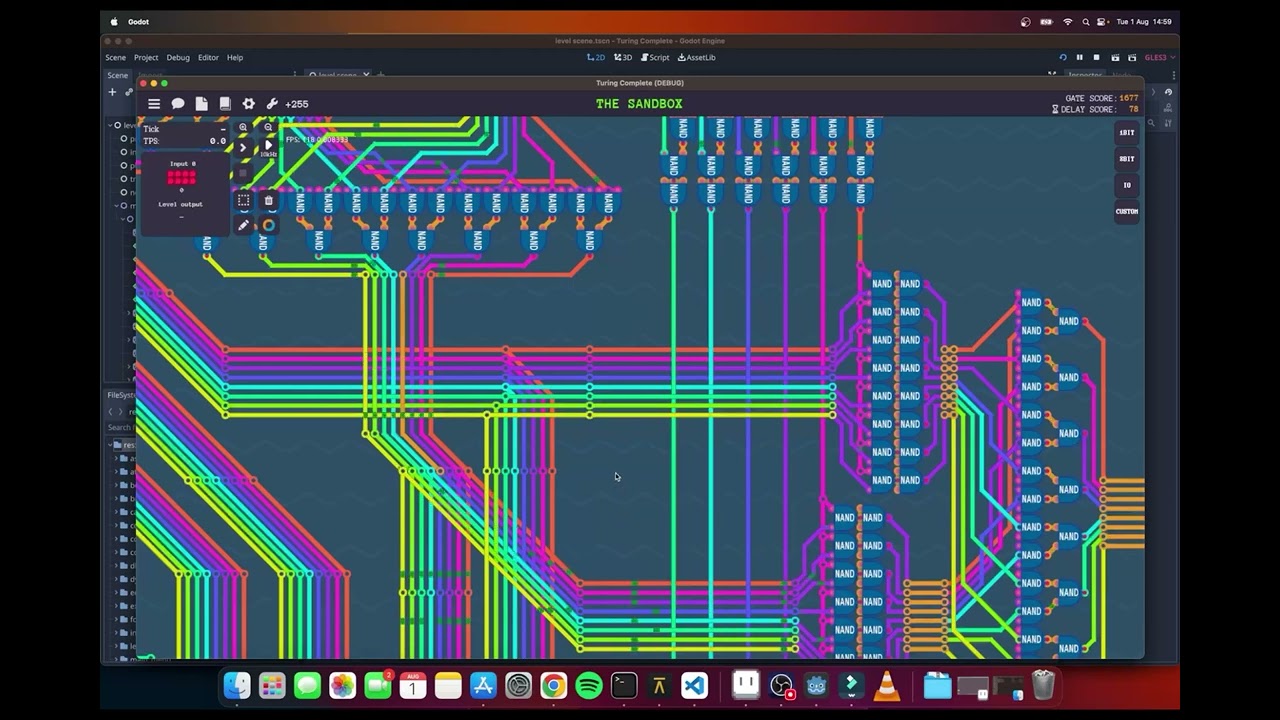Open Messages from the Dock
This screenshot has width=1280, height=720.
click(307, 686)
